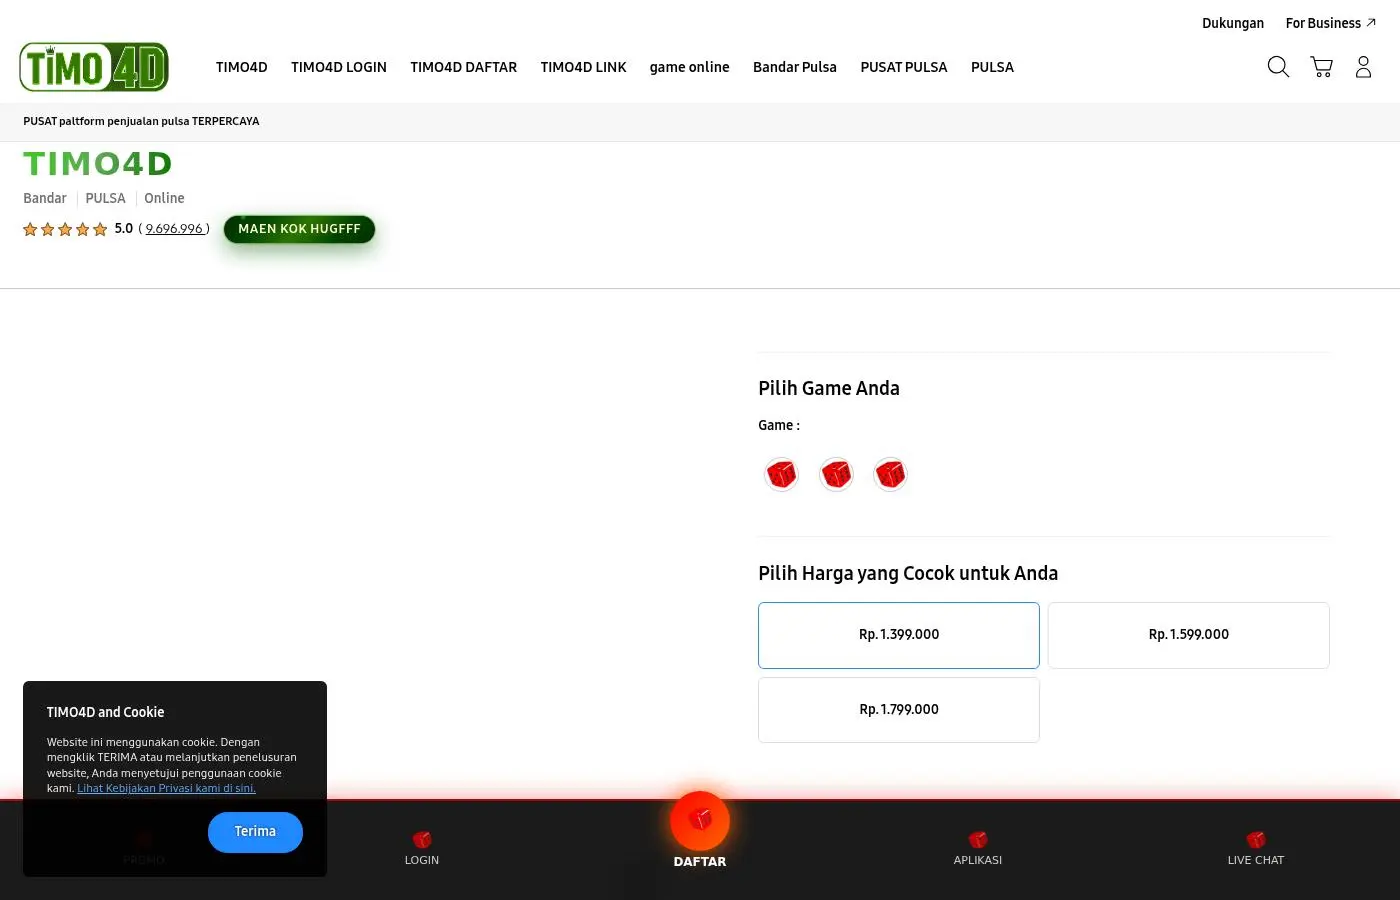
Task: Click the APLIKASI label in bottom bar
Action: [x=978, y=860]
